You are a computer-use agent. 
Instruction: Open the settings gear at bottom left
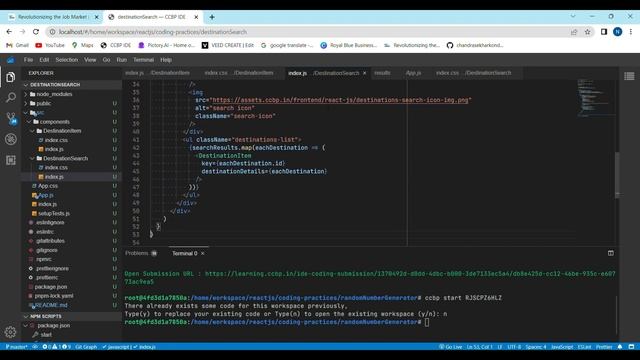(x=11, y=332)
